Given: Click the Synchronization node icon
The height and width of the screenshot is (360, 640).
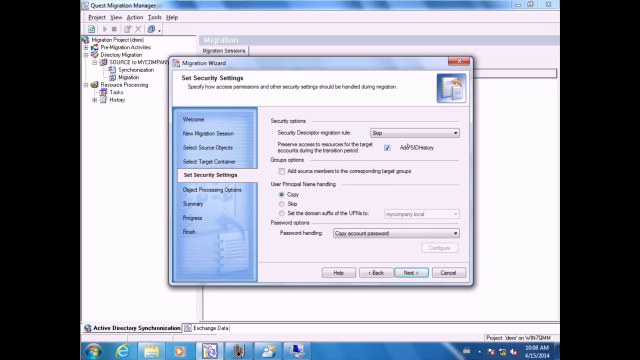Looking at the screenshot, I should coord(112,70).
